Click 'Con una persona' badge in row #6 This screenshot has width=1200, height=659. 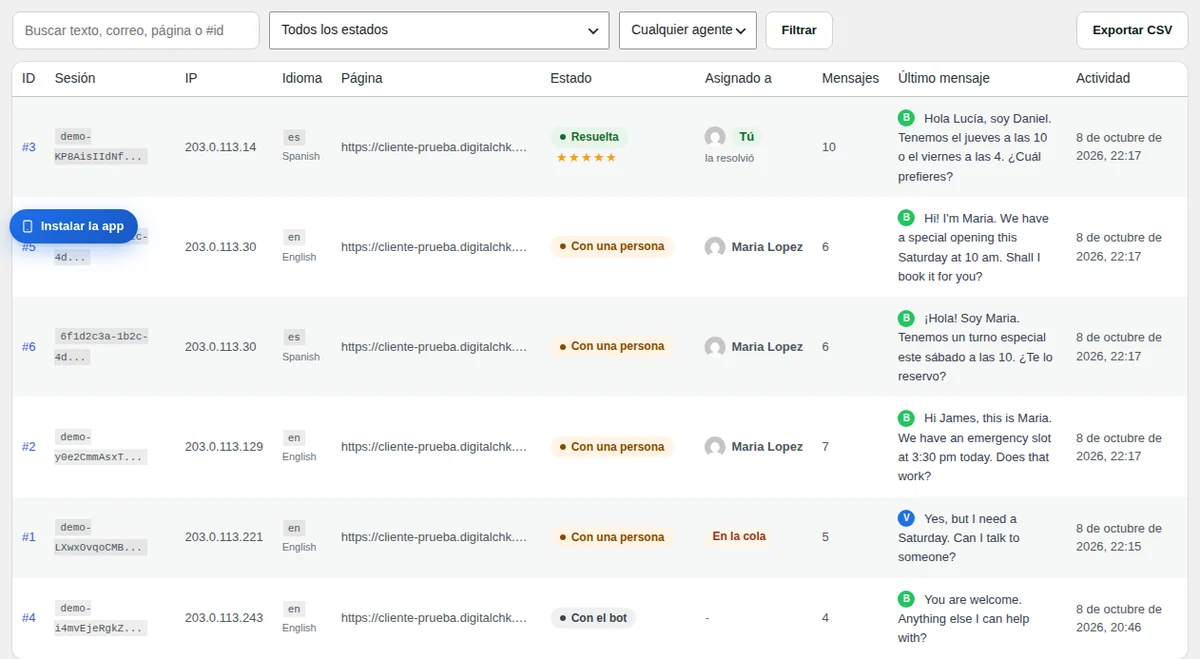612,347
